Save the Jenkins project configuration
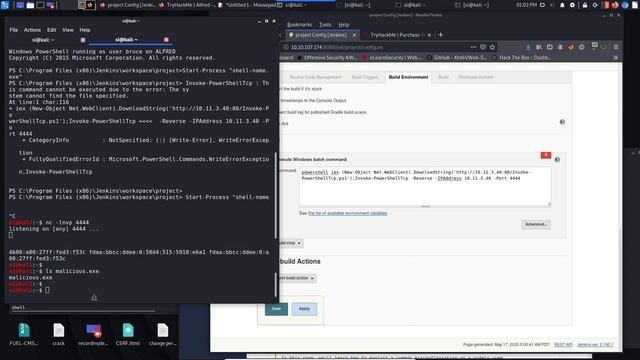The image size is (640, 360). point(276,309)
